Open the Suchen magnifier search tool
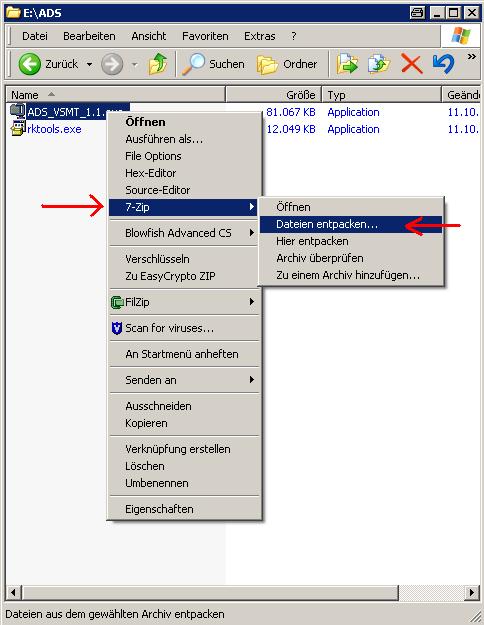Image resolution: width=484 pixels, height=625 pixels. coord(194,64)
